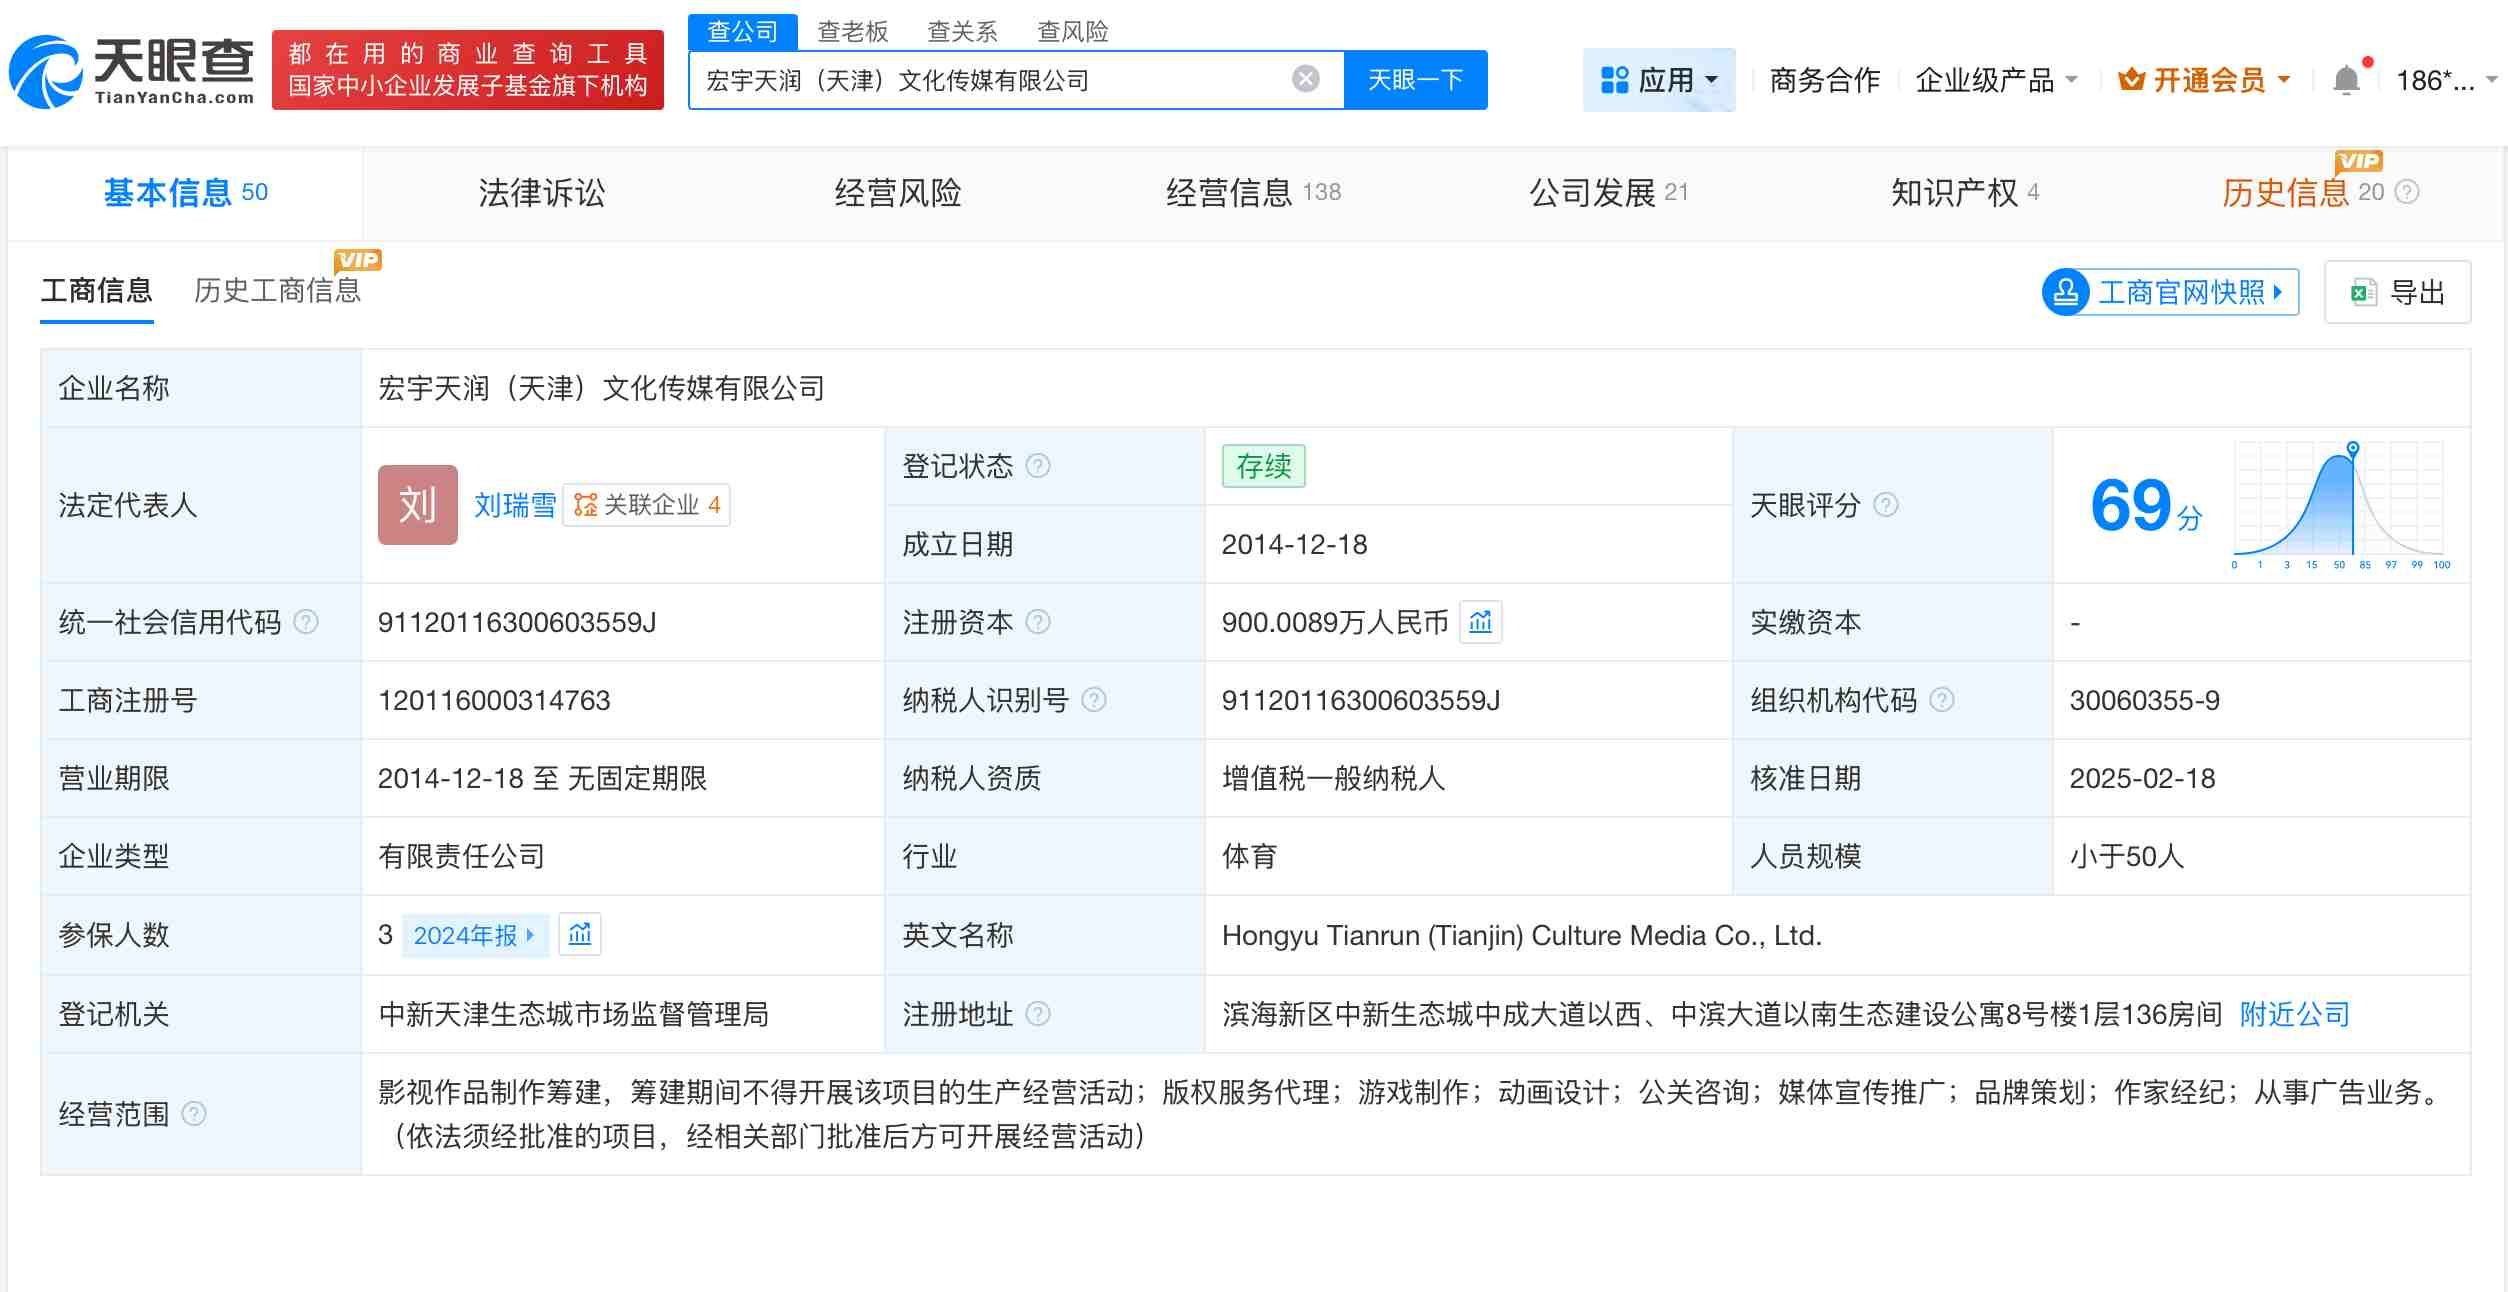
Task: Clear the search box with the X icon
Action: click(1303, 78)
